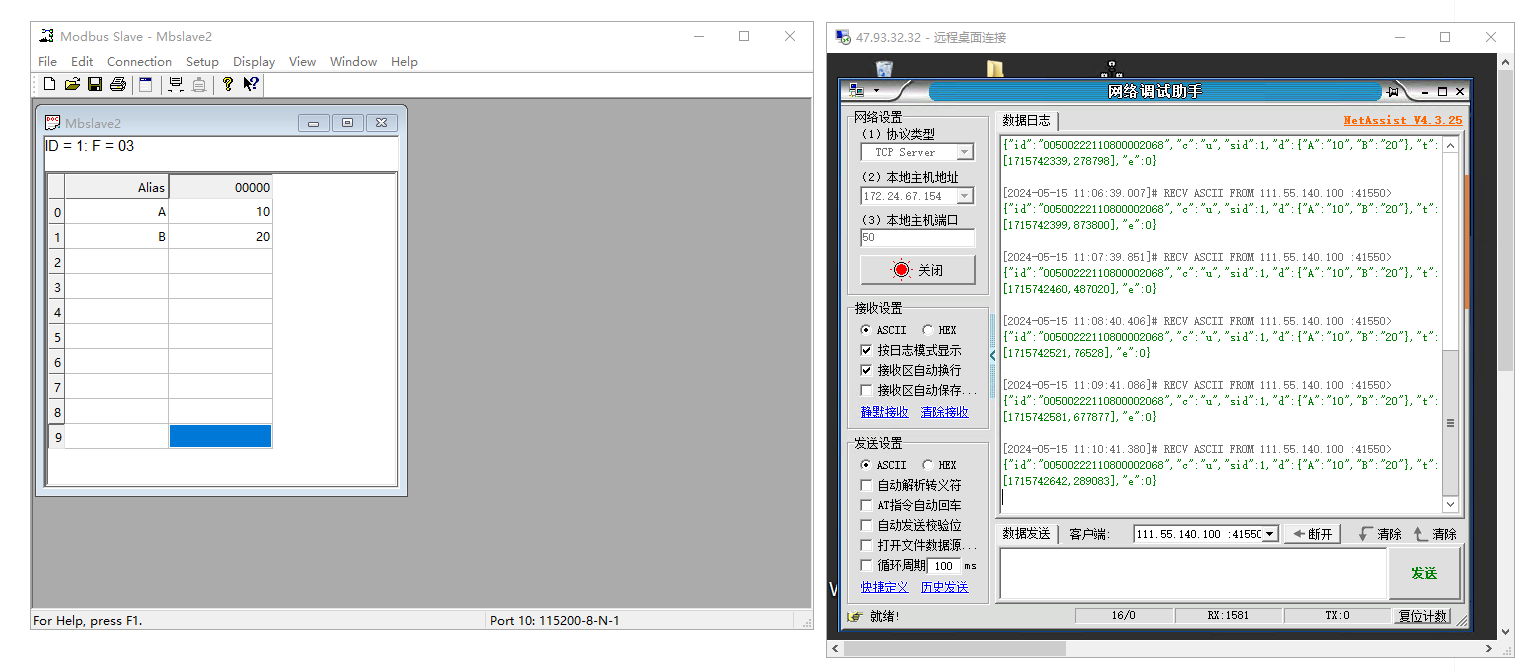Click the highlighted blue cell in row 9
This screenshot has height=672, width=1538.
click(220, 436)
